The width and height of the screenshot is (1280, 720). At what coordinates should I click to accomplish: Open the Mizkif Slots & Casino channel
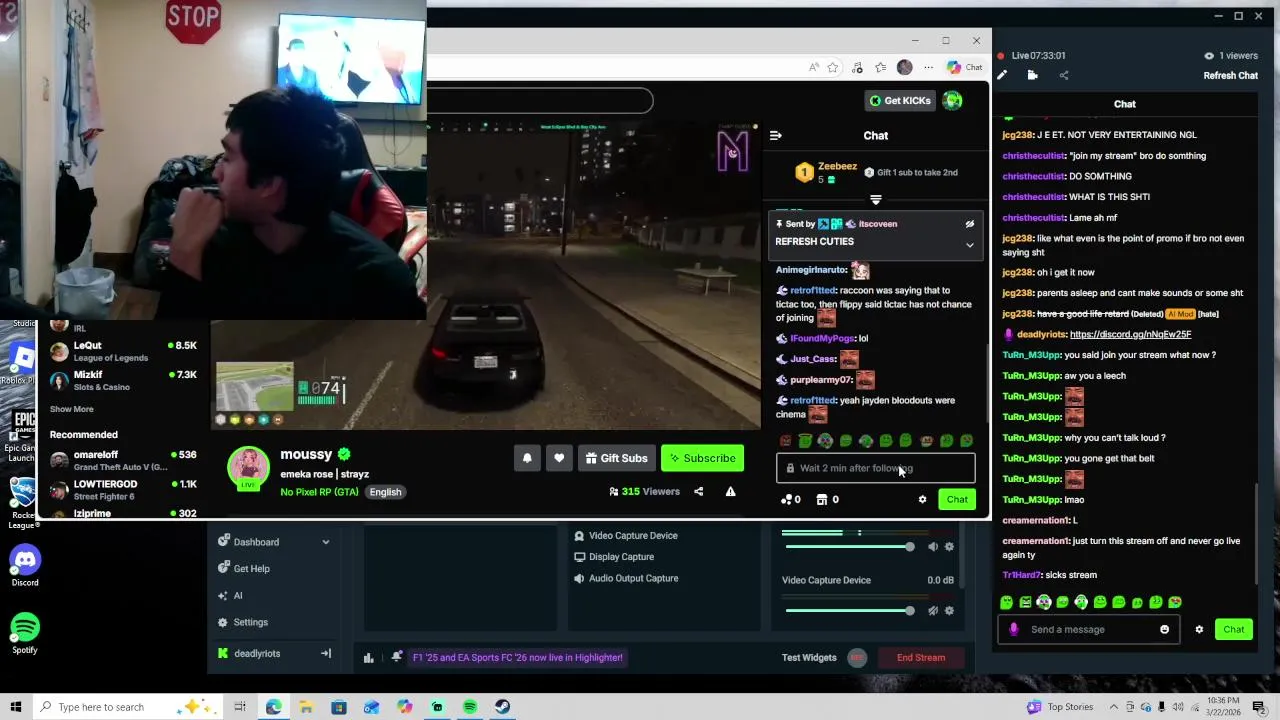pyautogui.click(x=123, y=380)
